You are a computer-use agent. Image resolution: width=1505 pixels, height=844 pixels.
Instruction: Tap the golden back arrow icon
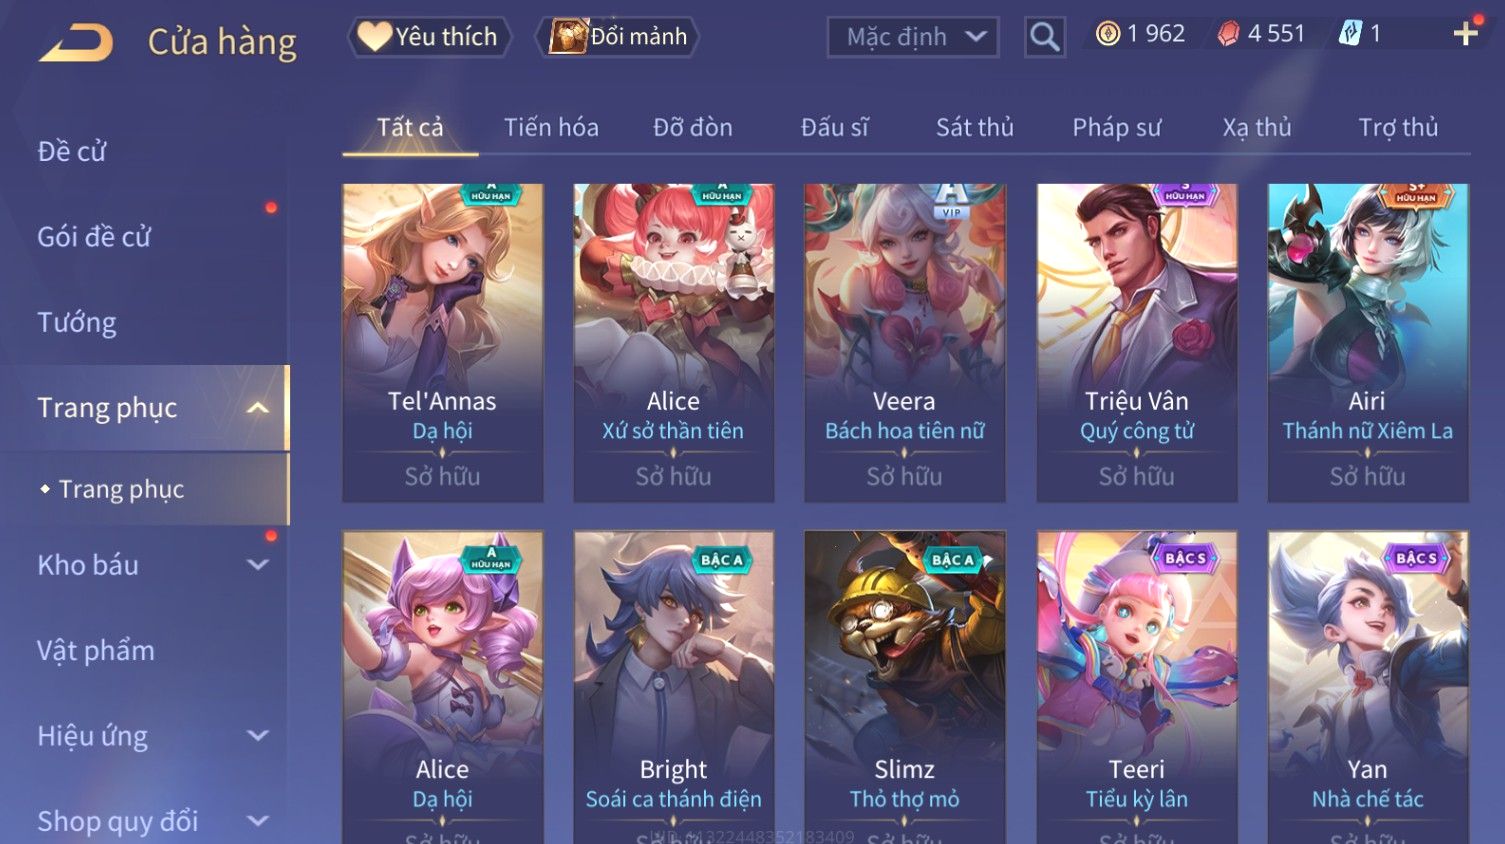point(76,41)
